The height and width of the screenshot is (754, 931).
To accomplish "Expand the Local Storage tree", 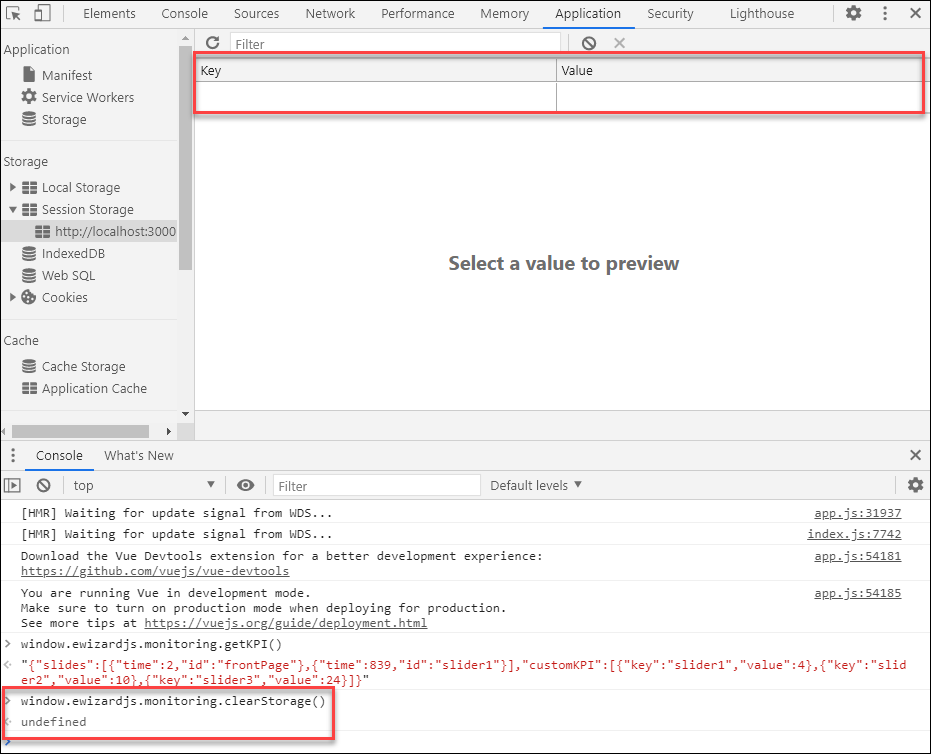I will point(12,187).
